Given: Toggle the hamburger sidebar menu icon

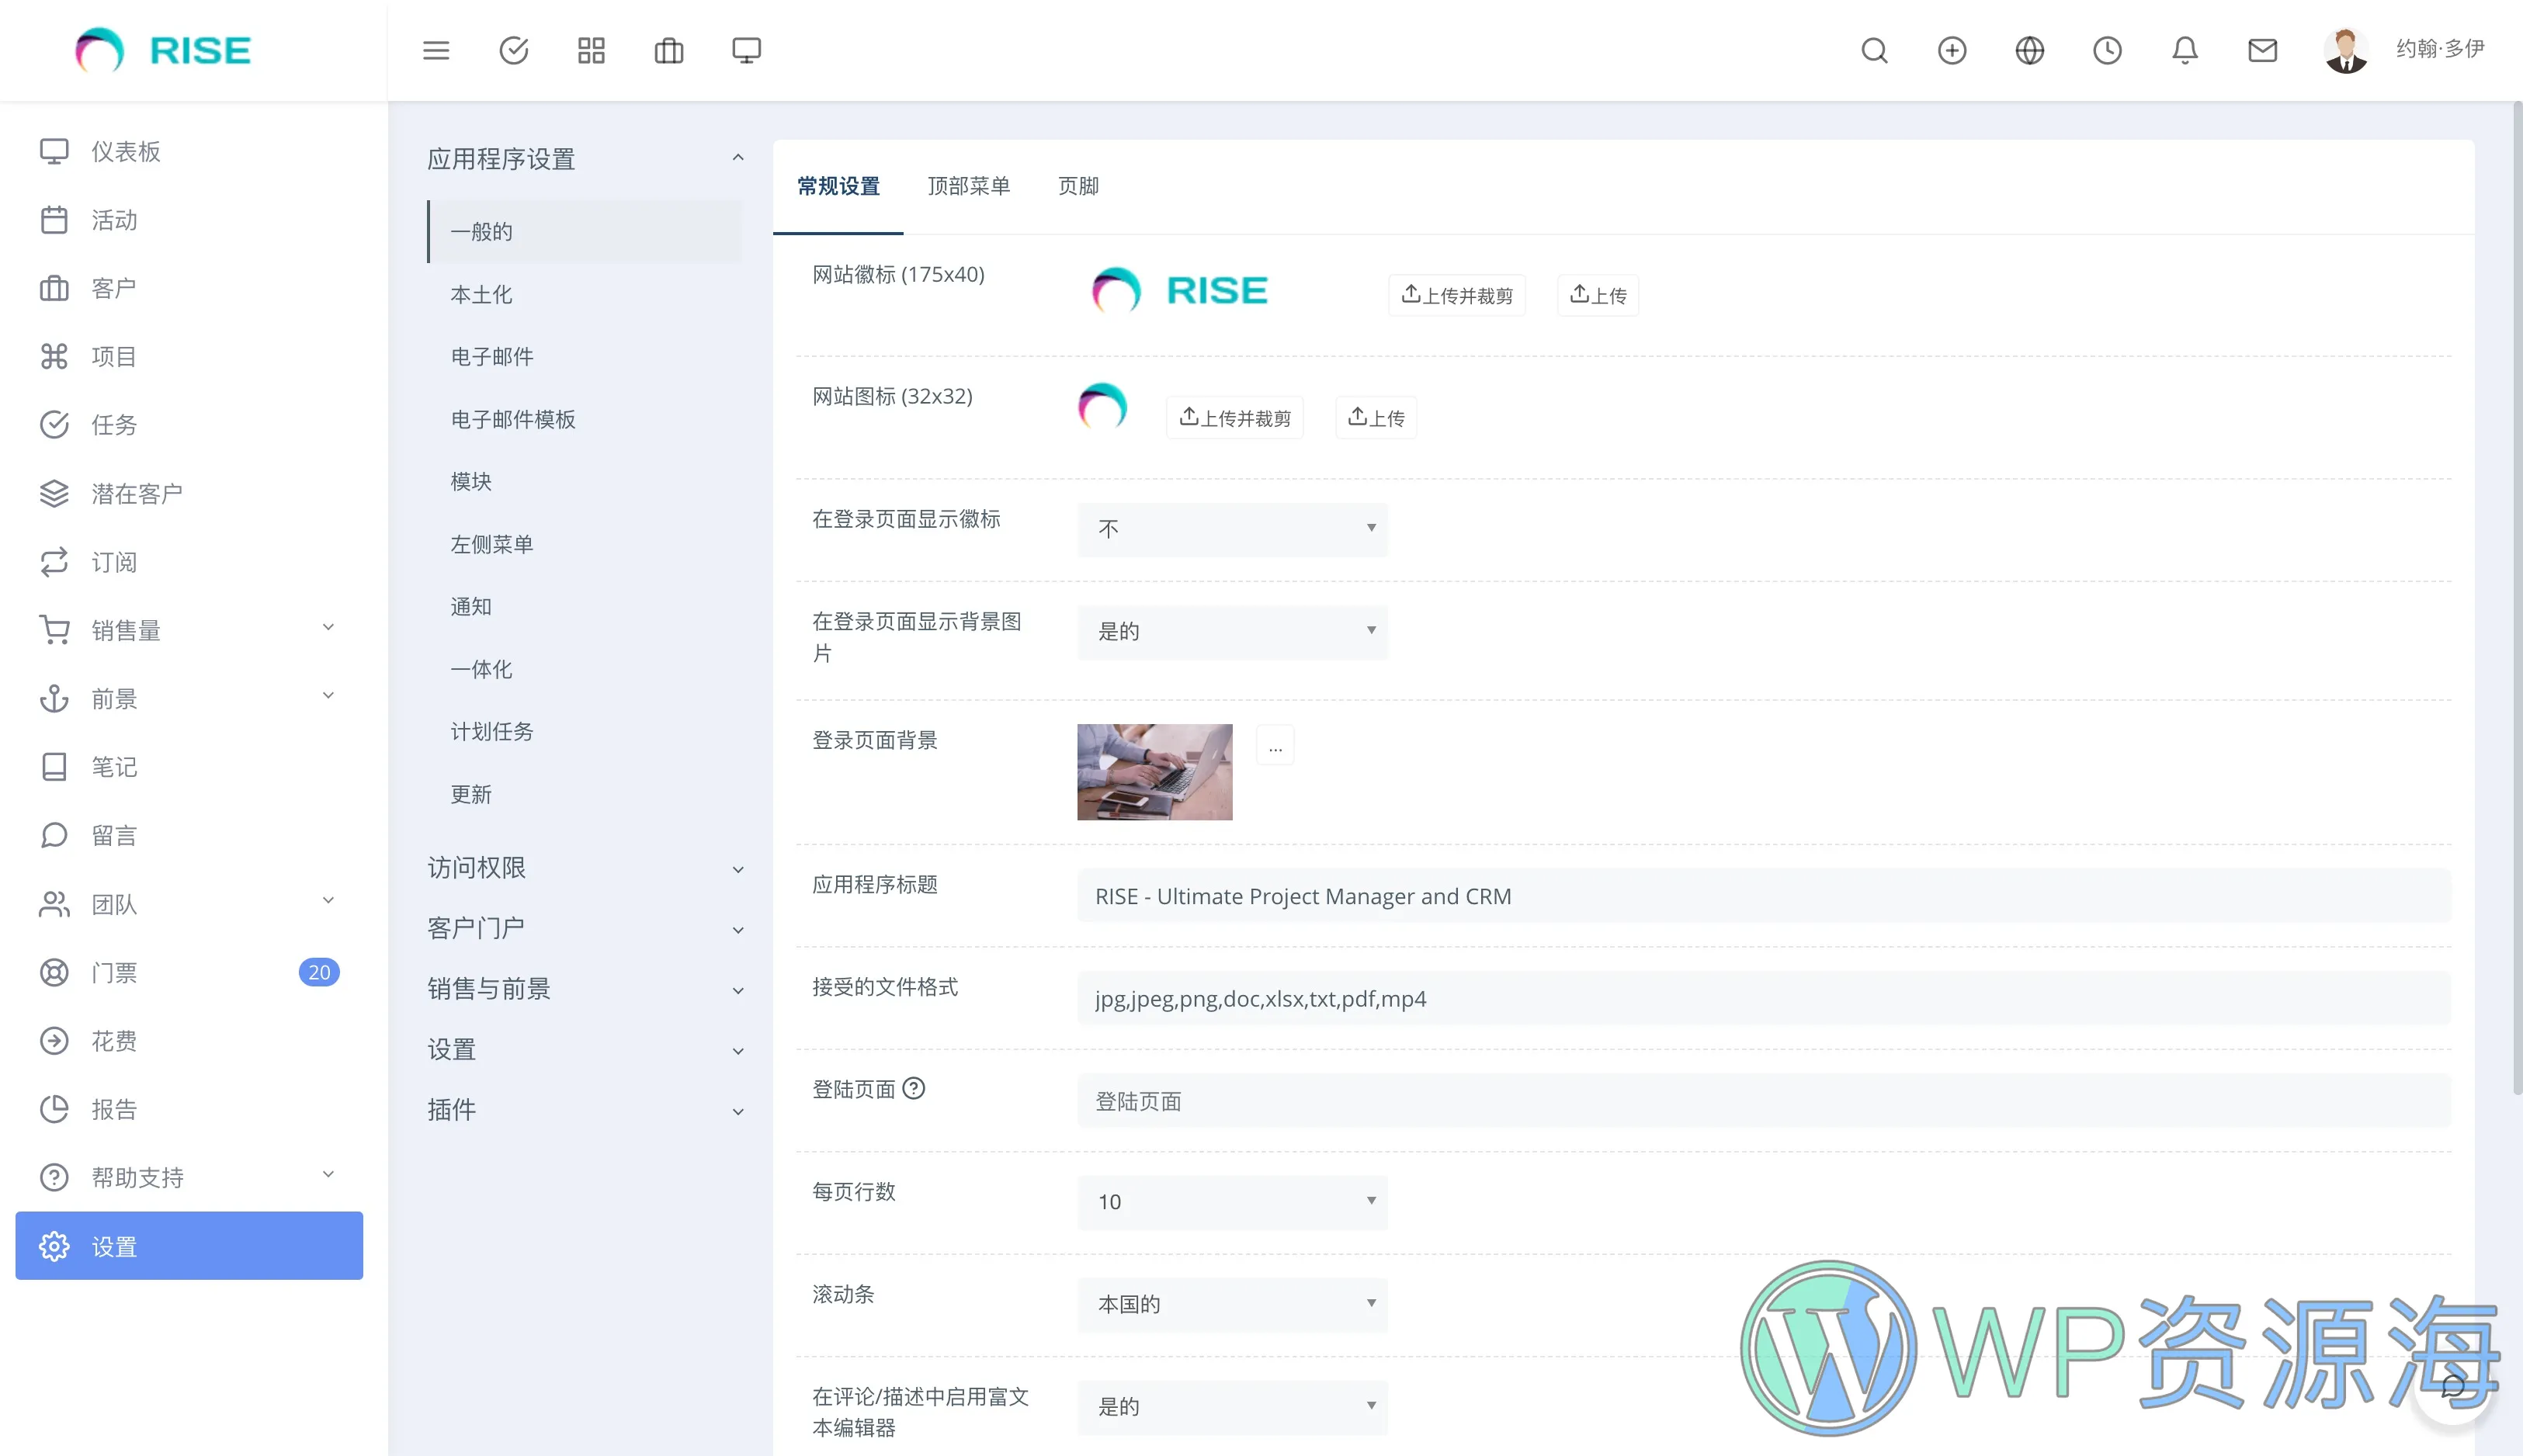Looking at the screenshot, I should click(436, 50).
